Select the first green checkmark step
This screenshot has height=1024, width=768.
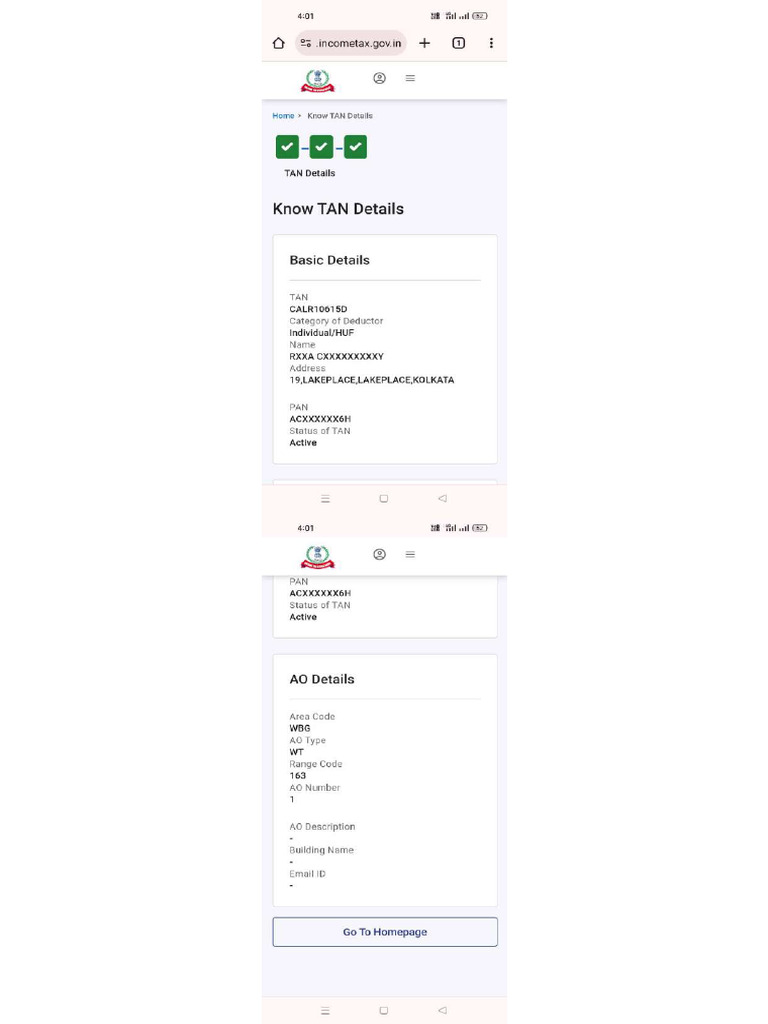coord(287,147)
